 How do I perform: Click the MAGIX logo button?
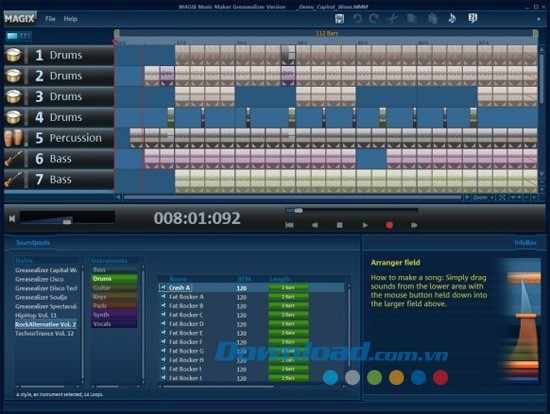[x=20, y=19]
